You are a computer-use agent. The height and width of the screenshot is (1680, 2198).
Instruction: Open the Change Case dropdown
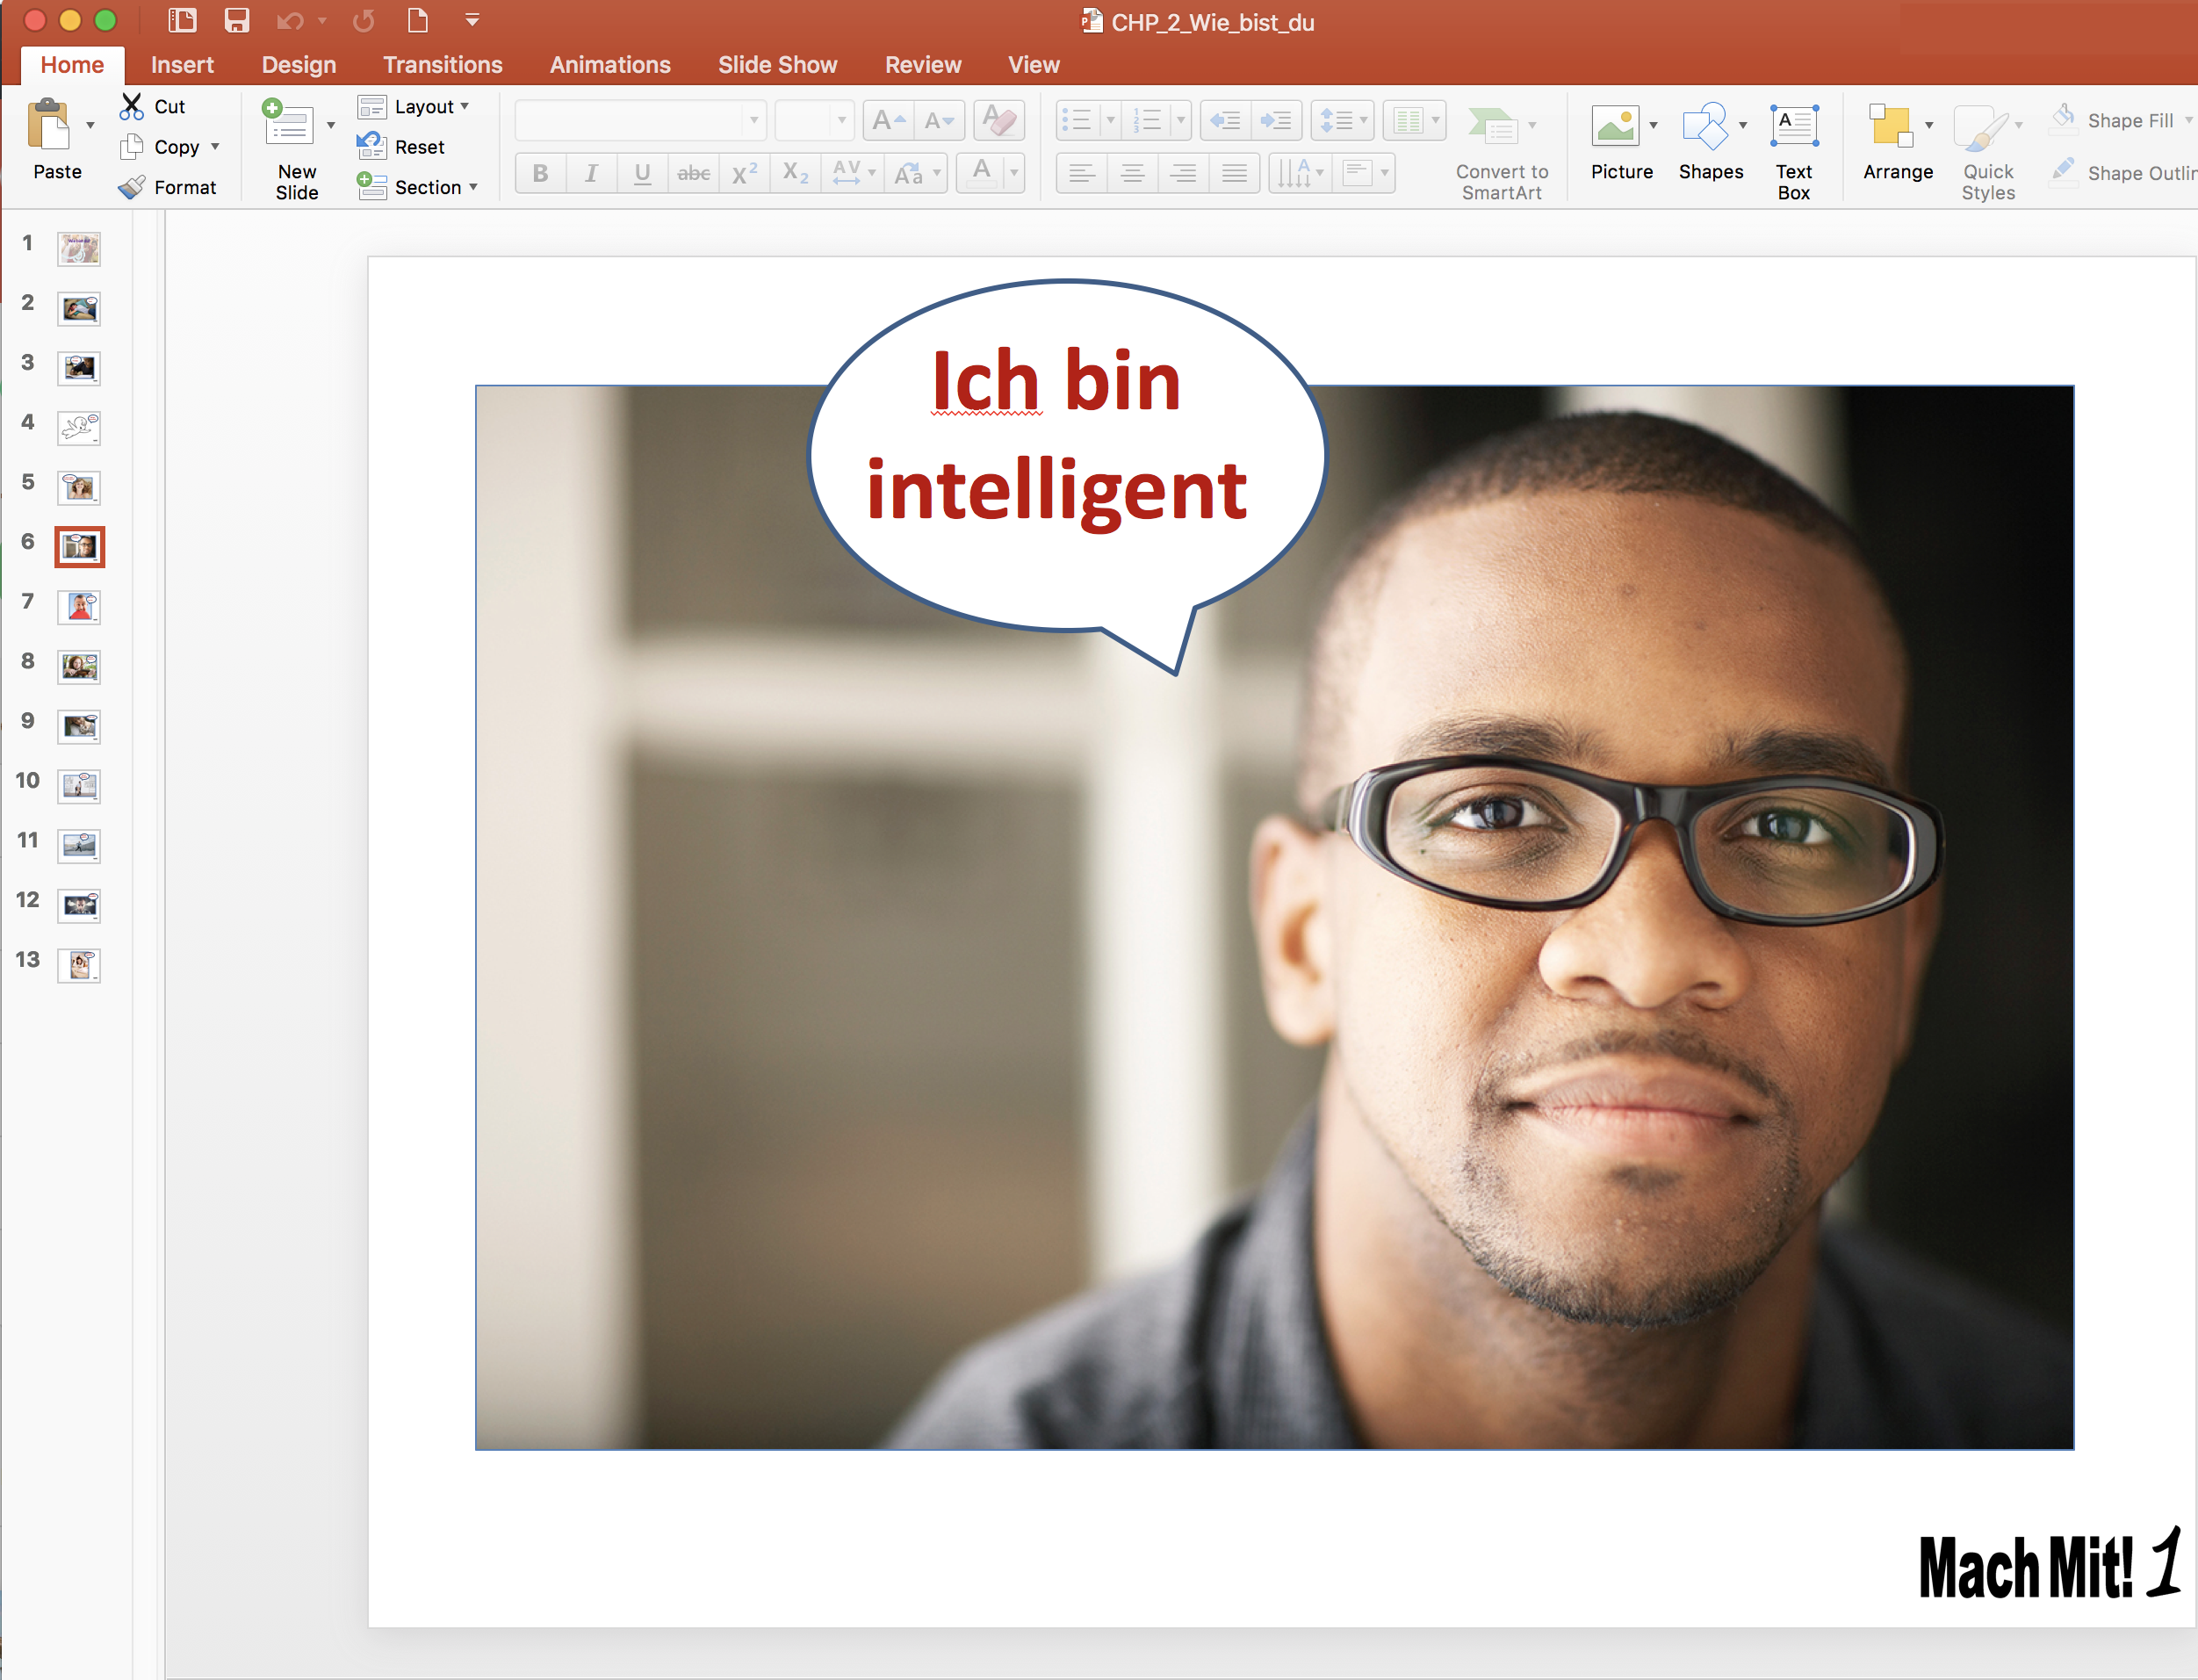point(917,173)
